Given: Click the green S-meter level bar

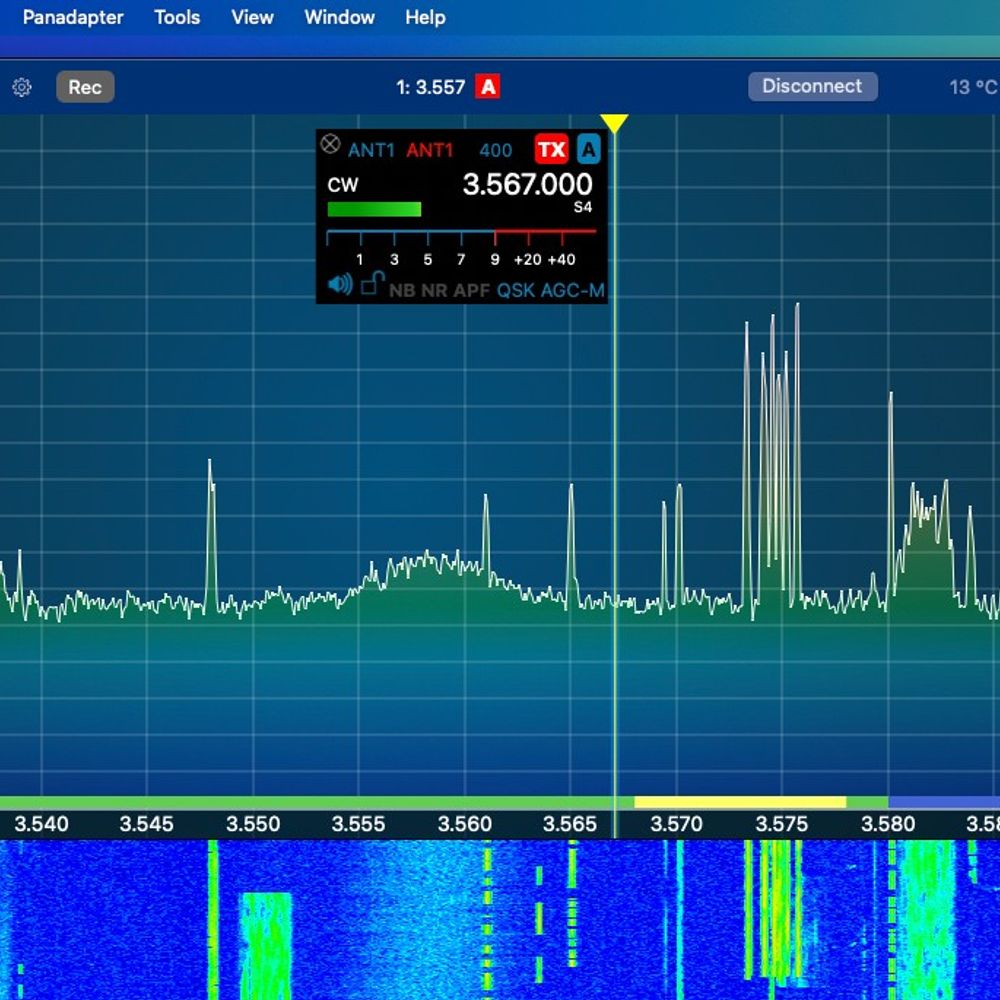Looking at the screenshot, I should (x=374, y=209).
